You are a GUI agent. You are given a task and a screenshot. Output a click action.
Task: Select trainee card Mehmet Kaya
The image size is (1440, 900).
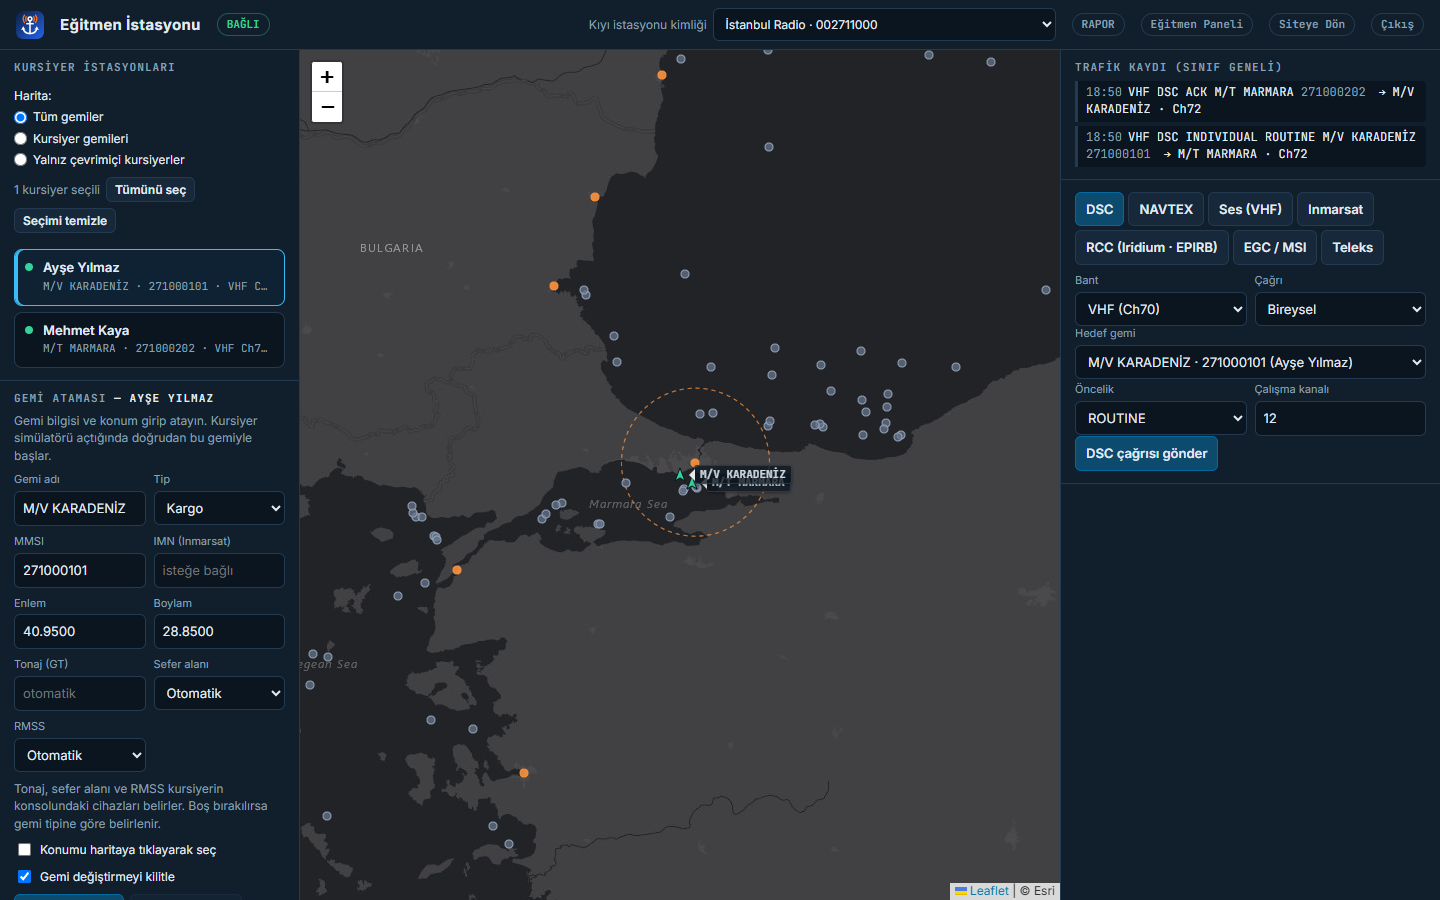149,340
